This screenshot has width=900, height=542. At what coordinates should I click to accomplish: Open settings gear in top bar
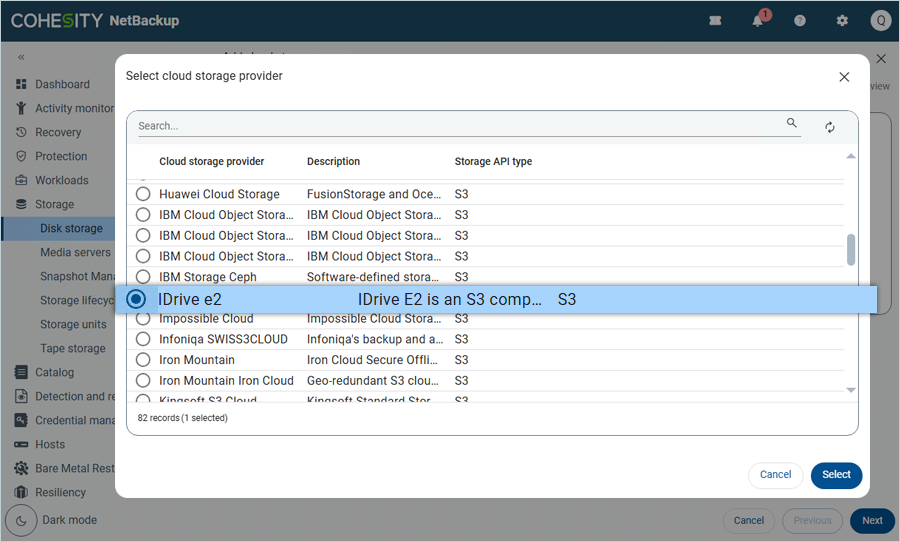(x=842, y=20)
